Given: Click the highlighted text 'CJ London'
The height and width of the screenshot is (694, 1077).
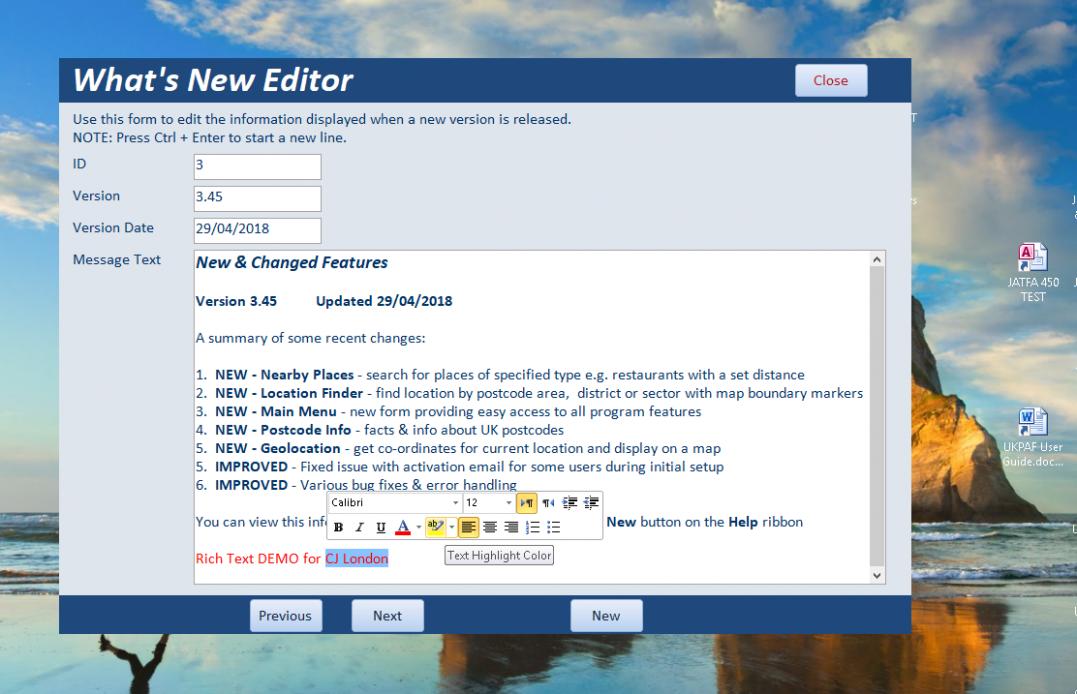Looking at the screenshot, I should (356, 559).
